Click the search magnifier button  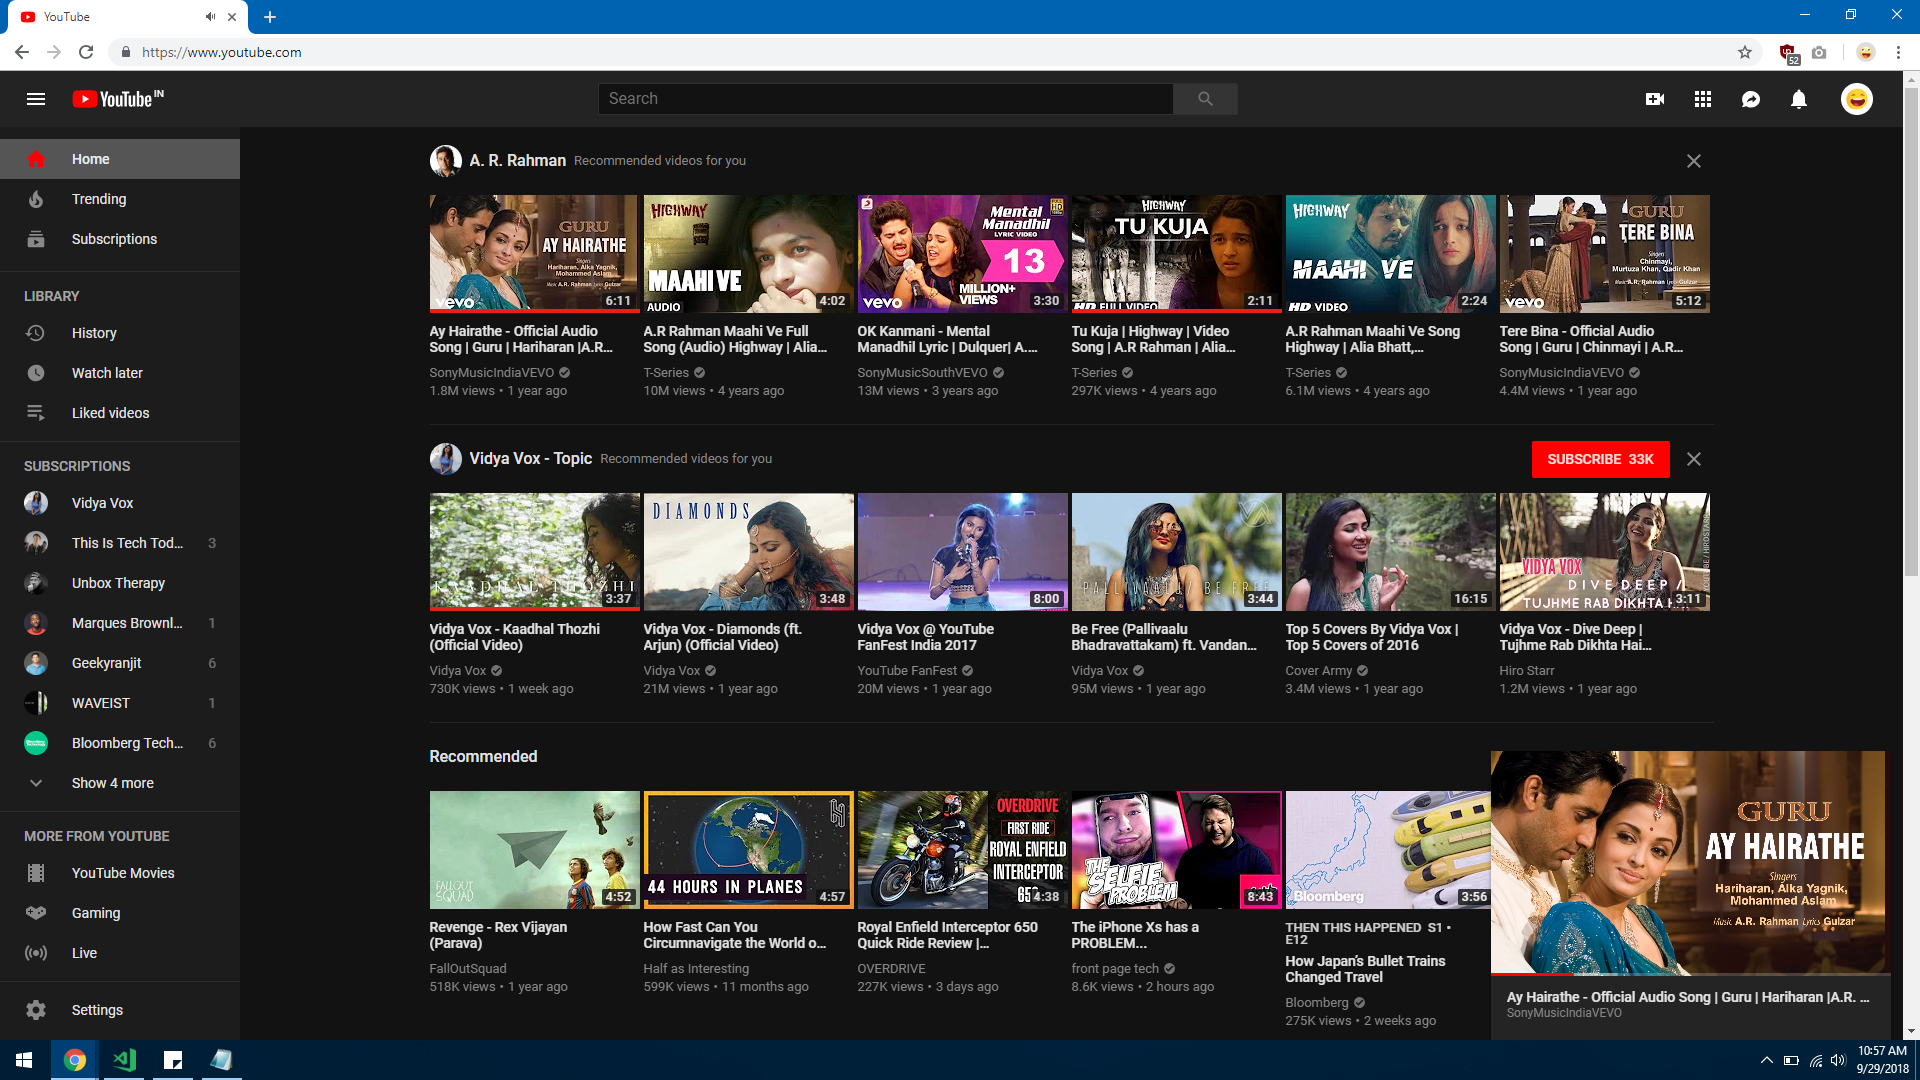click(x=1205, y=99)
